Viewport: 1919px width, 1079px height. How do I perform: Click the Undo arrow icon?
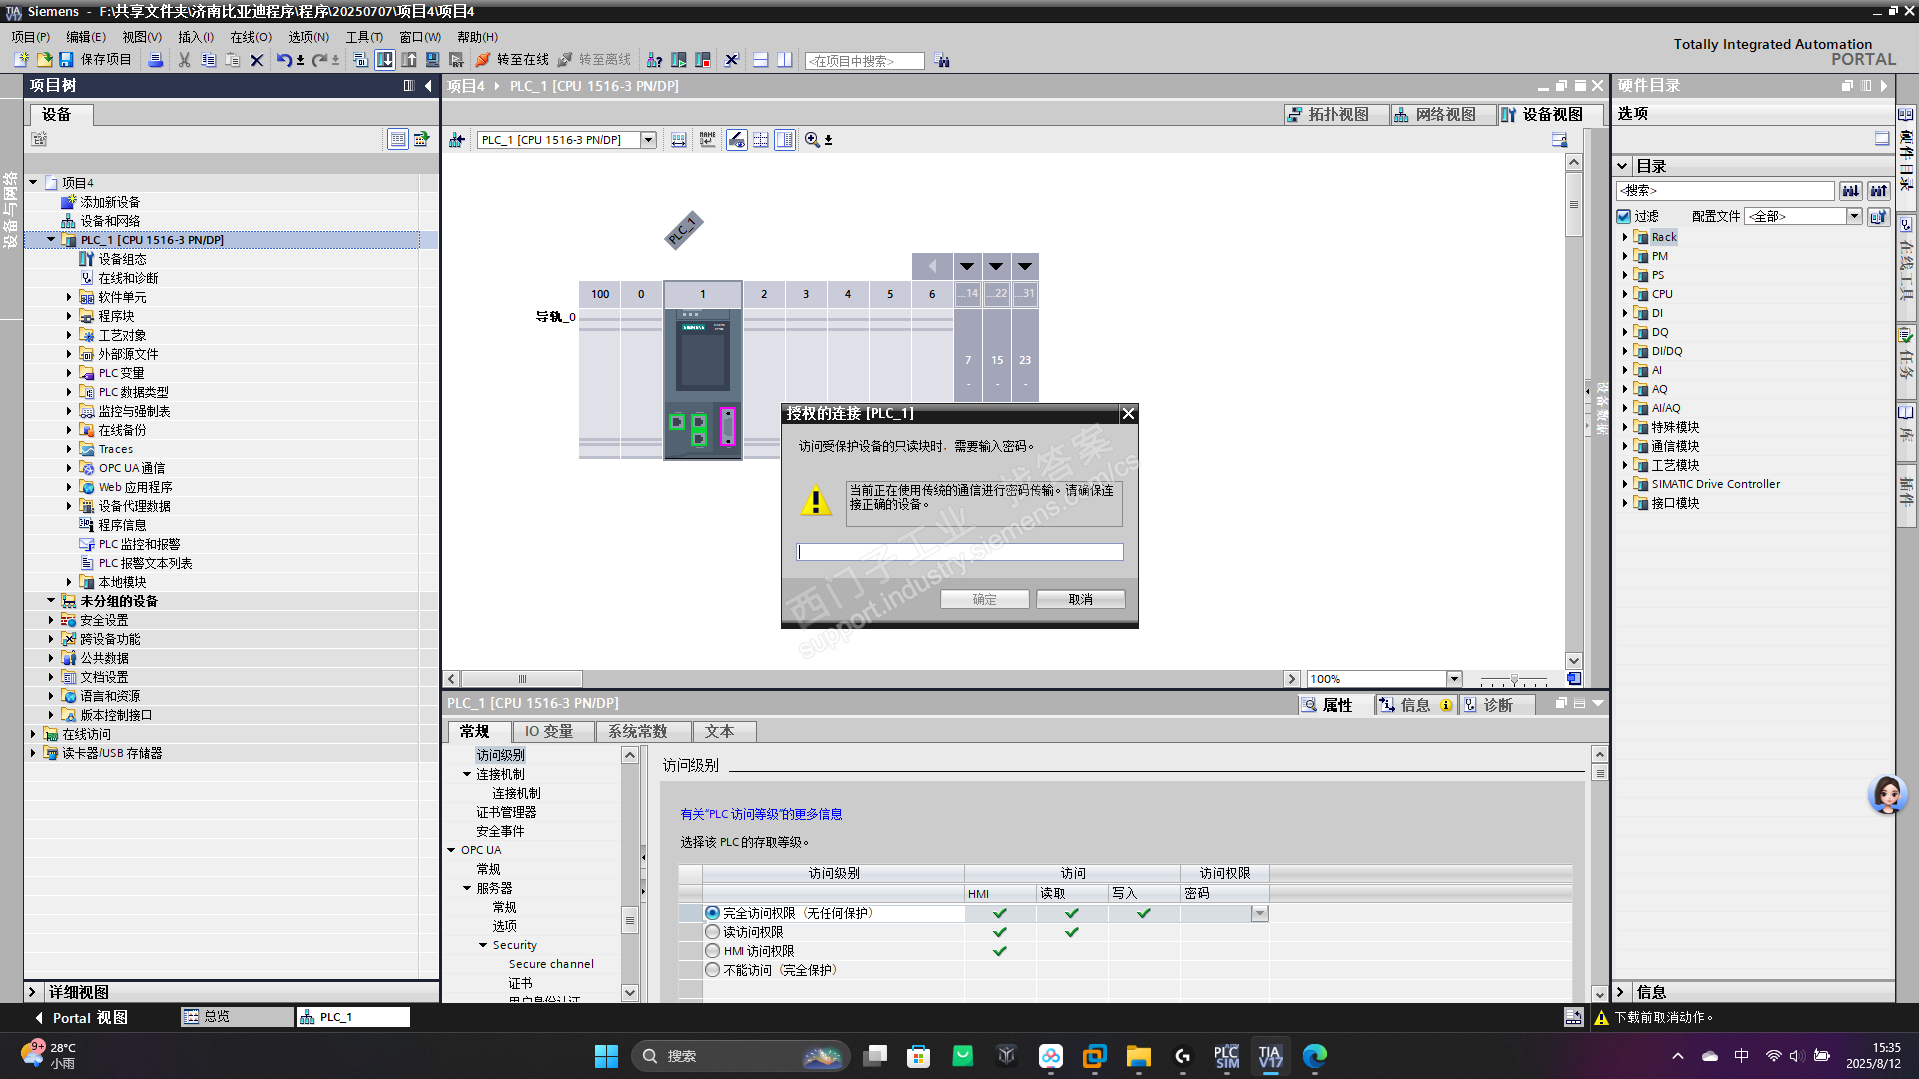tap(284, 60)
